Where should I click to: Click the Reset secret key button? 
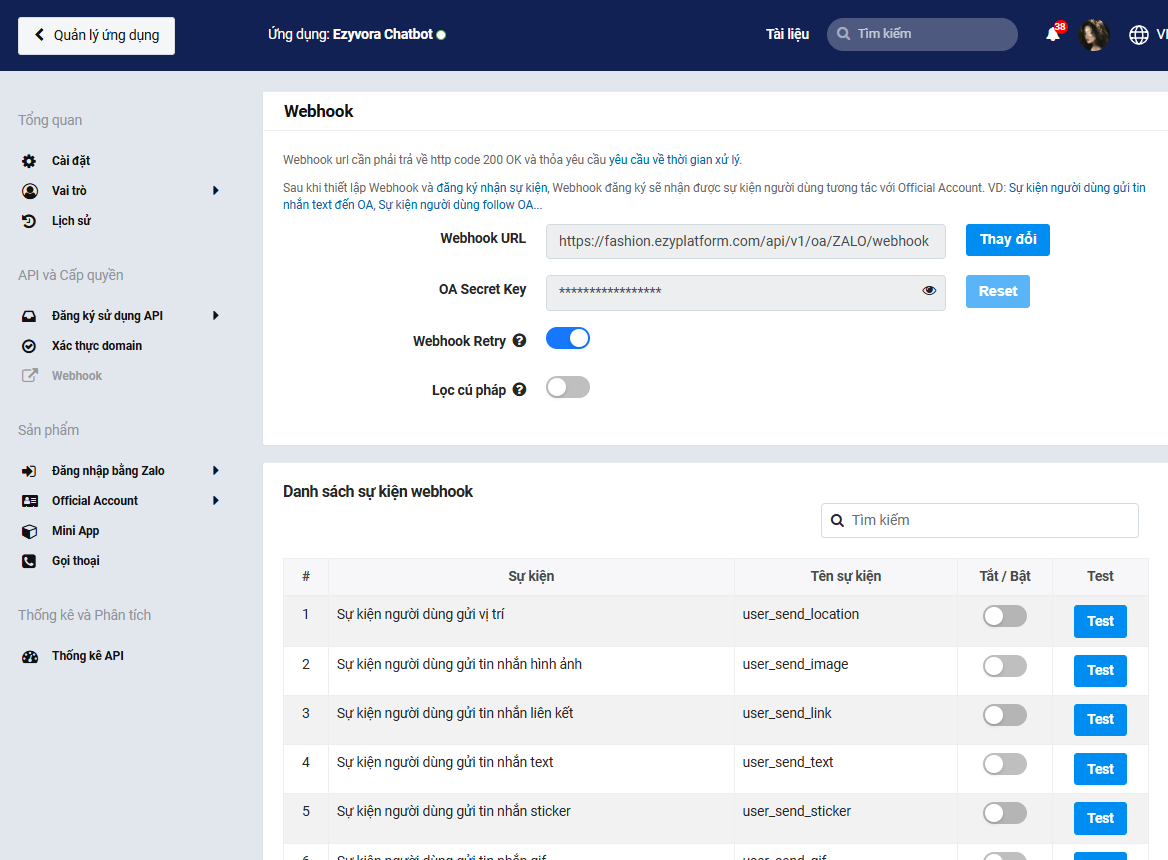pos(998,291)
